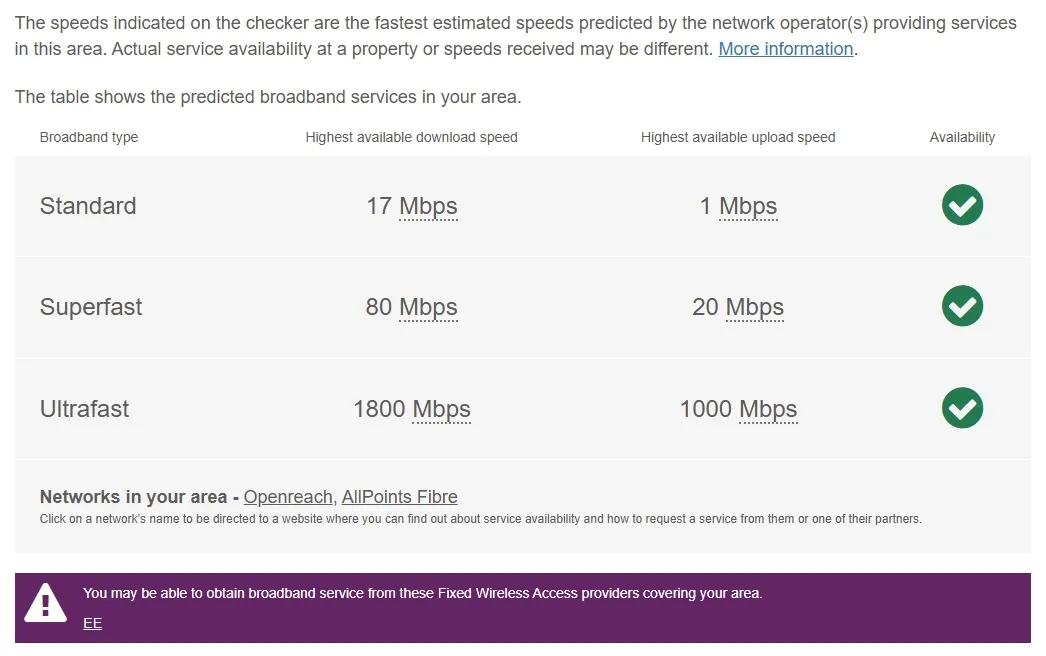
Task: Click the Standard availability green checkmark icon
Action: pyautogui.click(x=962, y=205)
